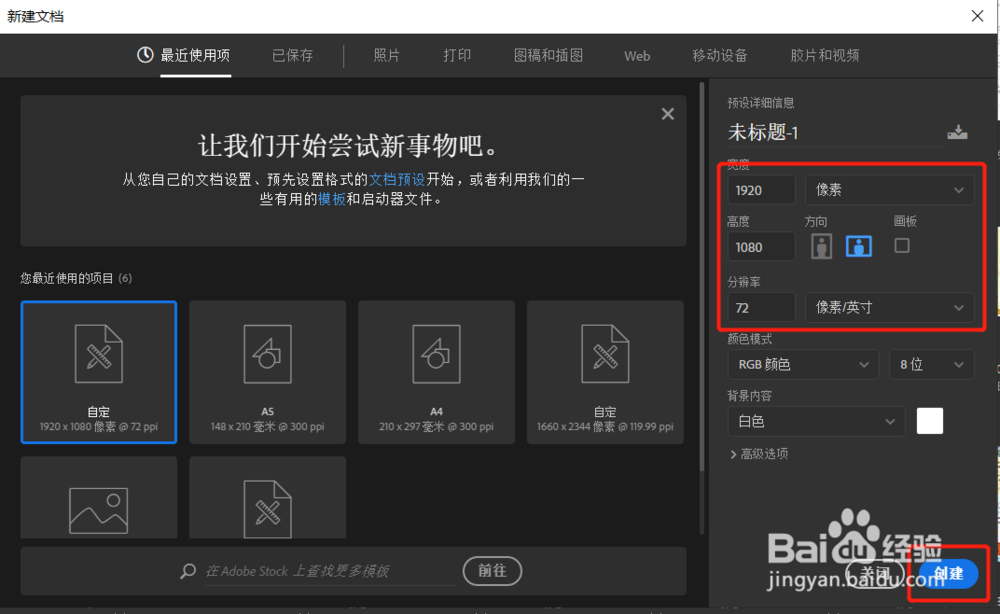Open the width unit 像素 dropdown
This screenshot has width=1000, height=614.
click(x=890, y=190)
